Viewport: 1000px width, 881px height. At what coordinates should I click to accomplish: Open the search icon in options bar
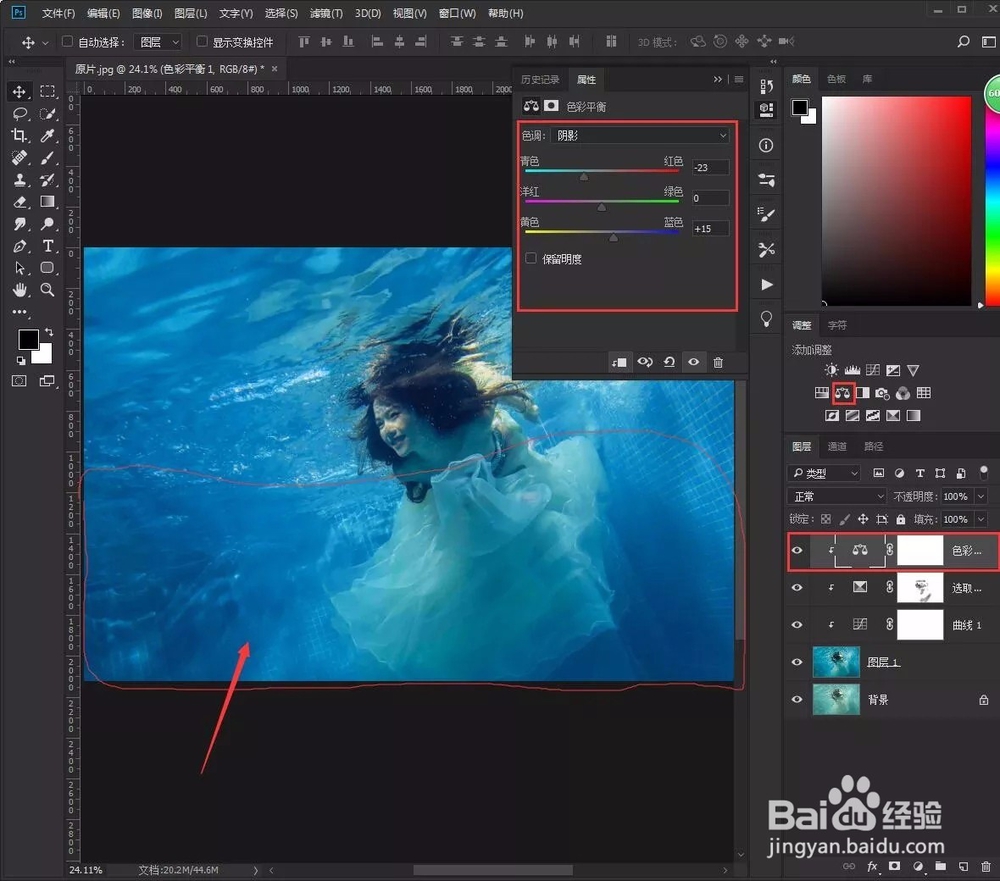click(x=963, y=41)
